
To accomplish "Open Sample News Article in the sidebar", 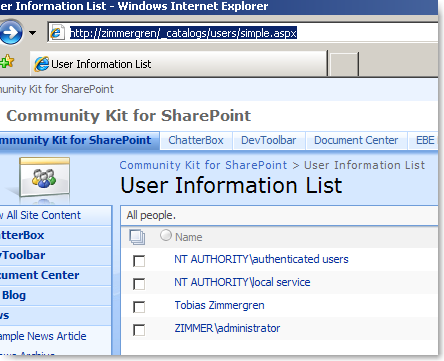I will (43, 336).
